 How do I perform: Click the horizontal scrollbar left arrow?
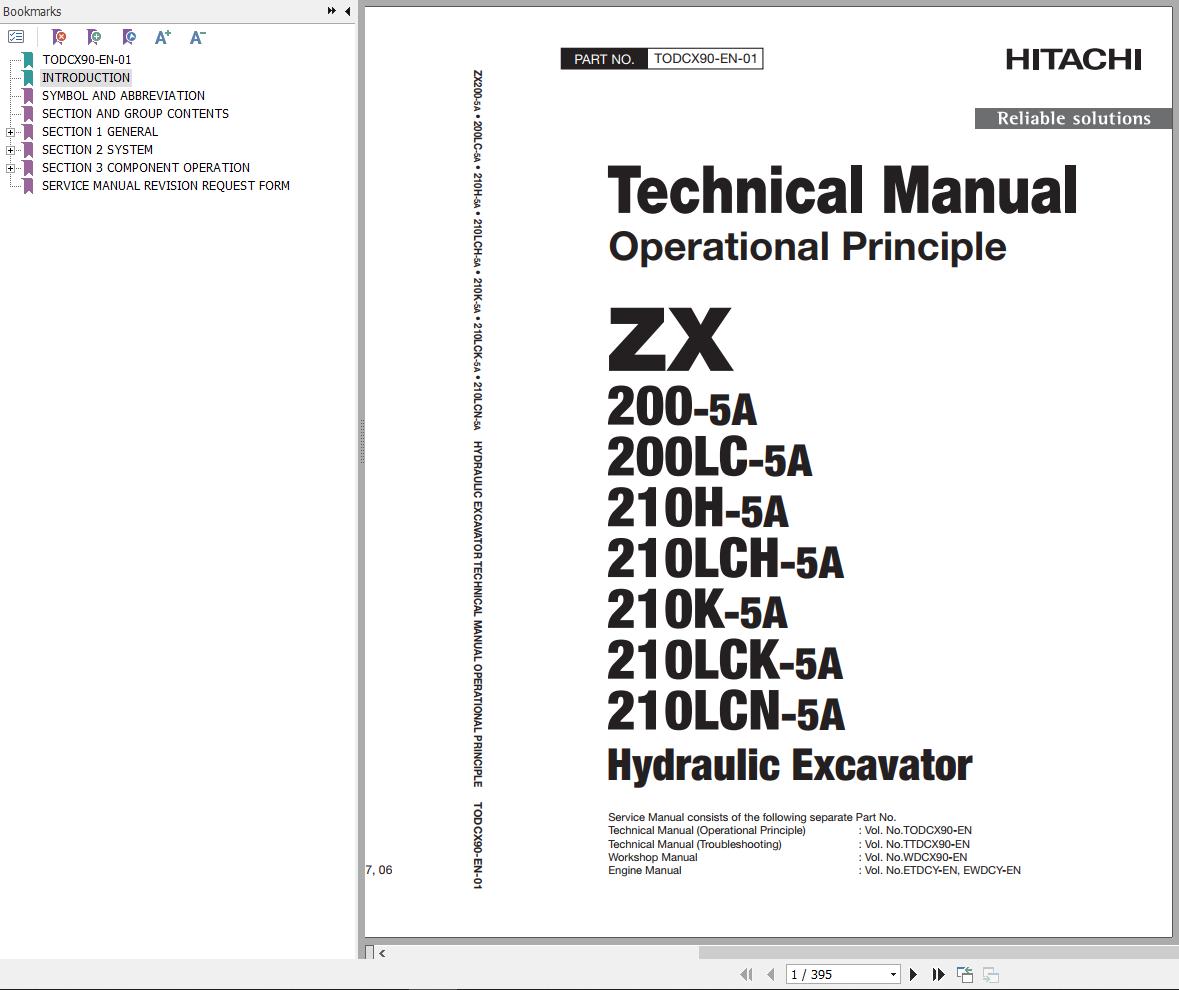click(x=382, y=952)
